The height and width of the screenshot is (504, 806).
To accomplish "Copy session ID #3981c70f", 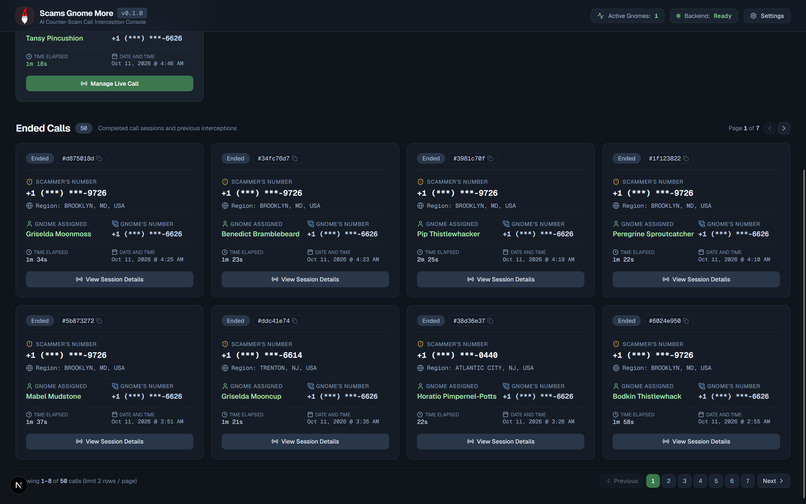I will click(490, 158).
